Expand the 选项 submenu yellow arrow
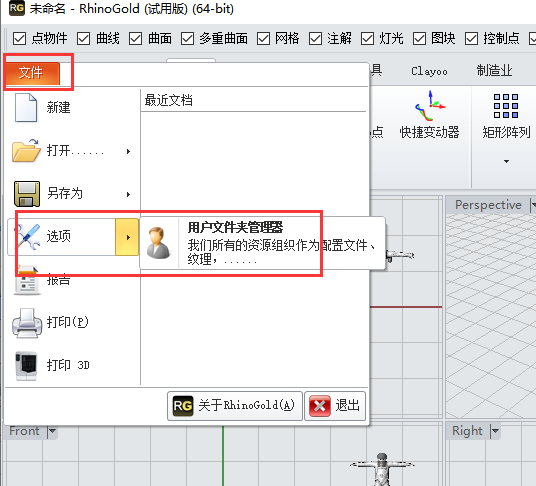 click(x=127, y=237)
